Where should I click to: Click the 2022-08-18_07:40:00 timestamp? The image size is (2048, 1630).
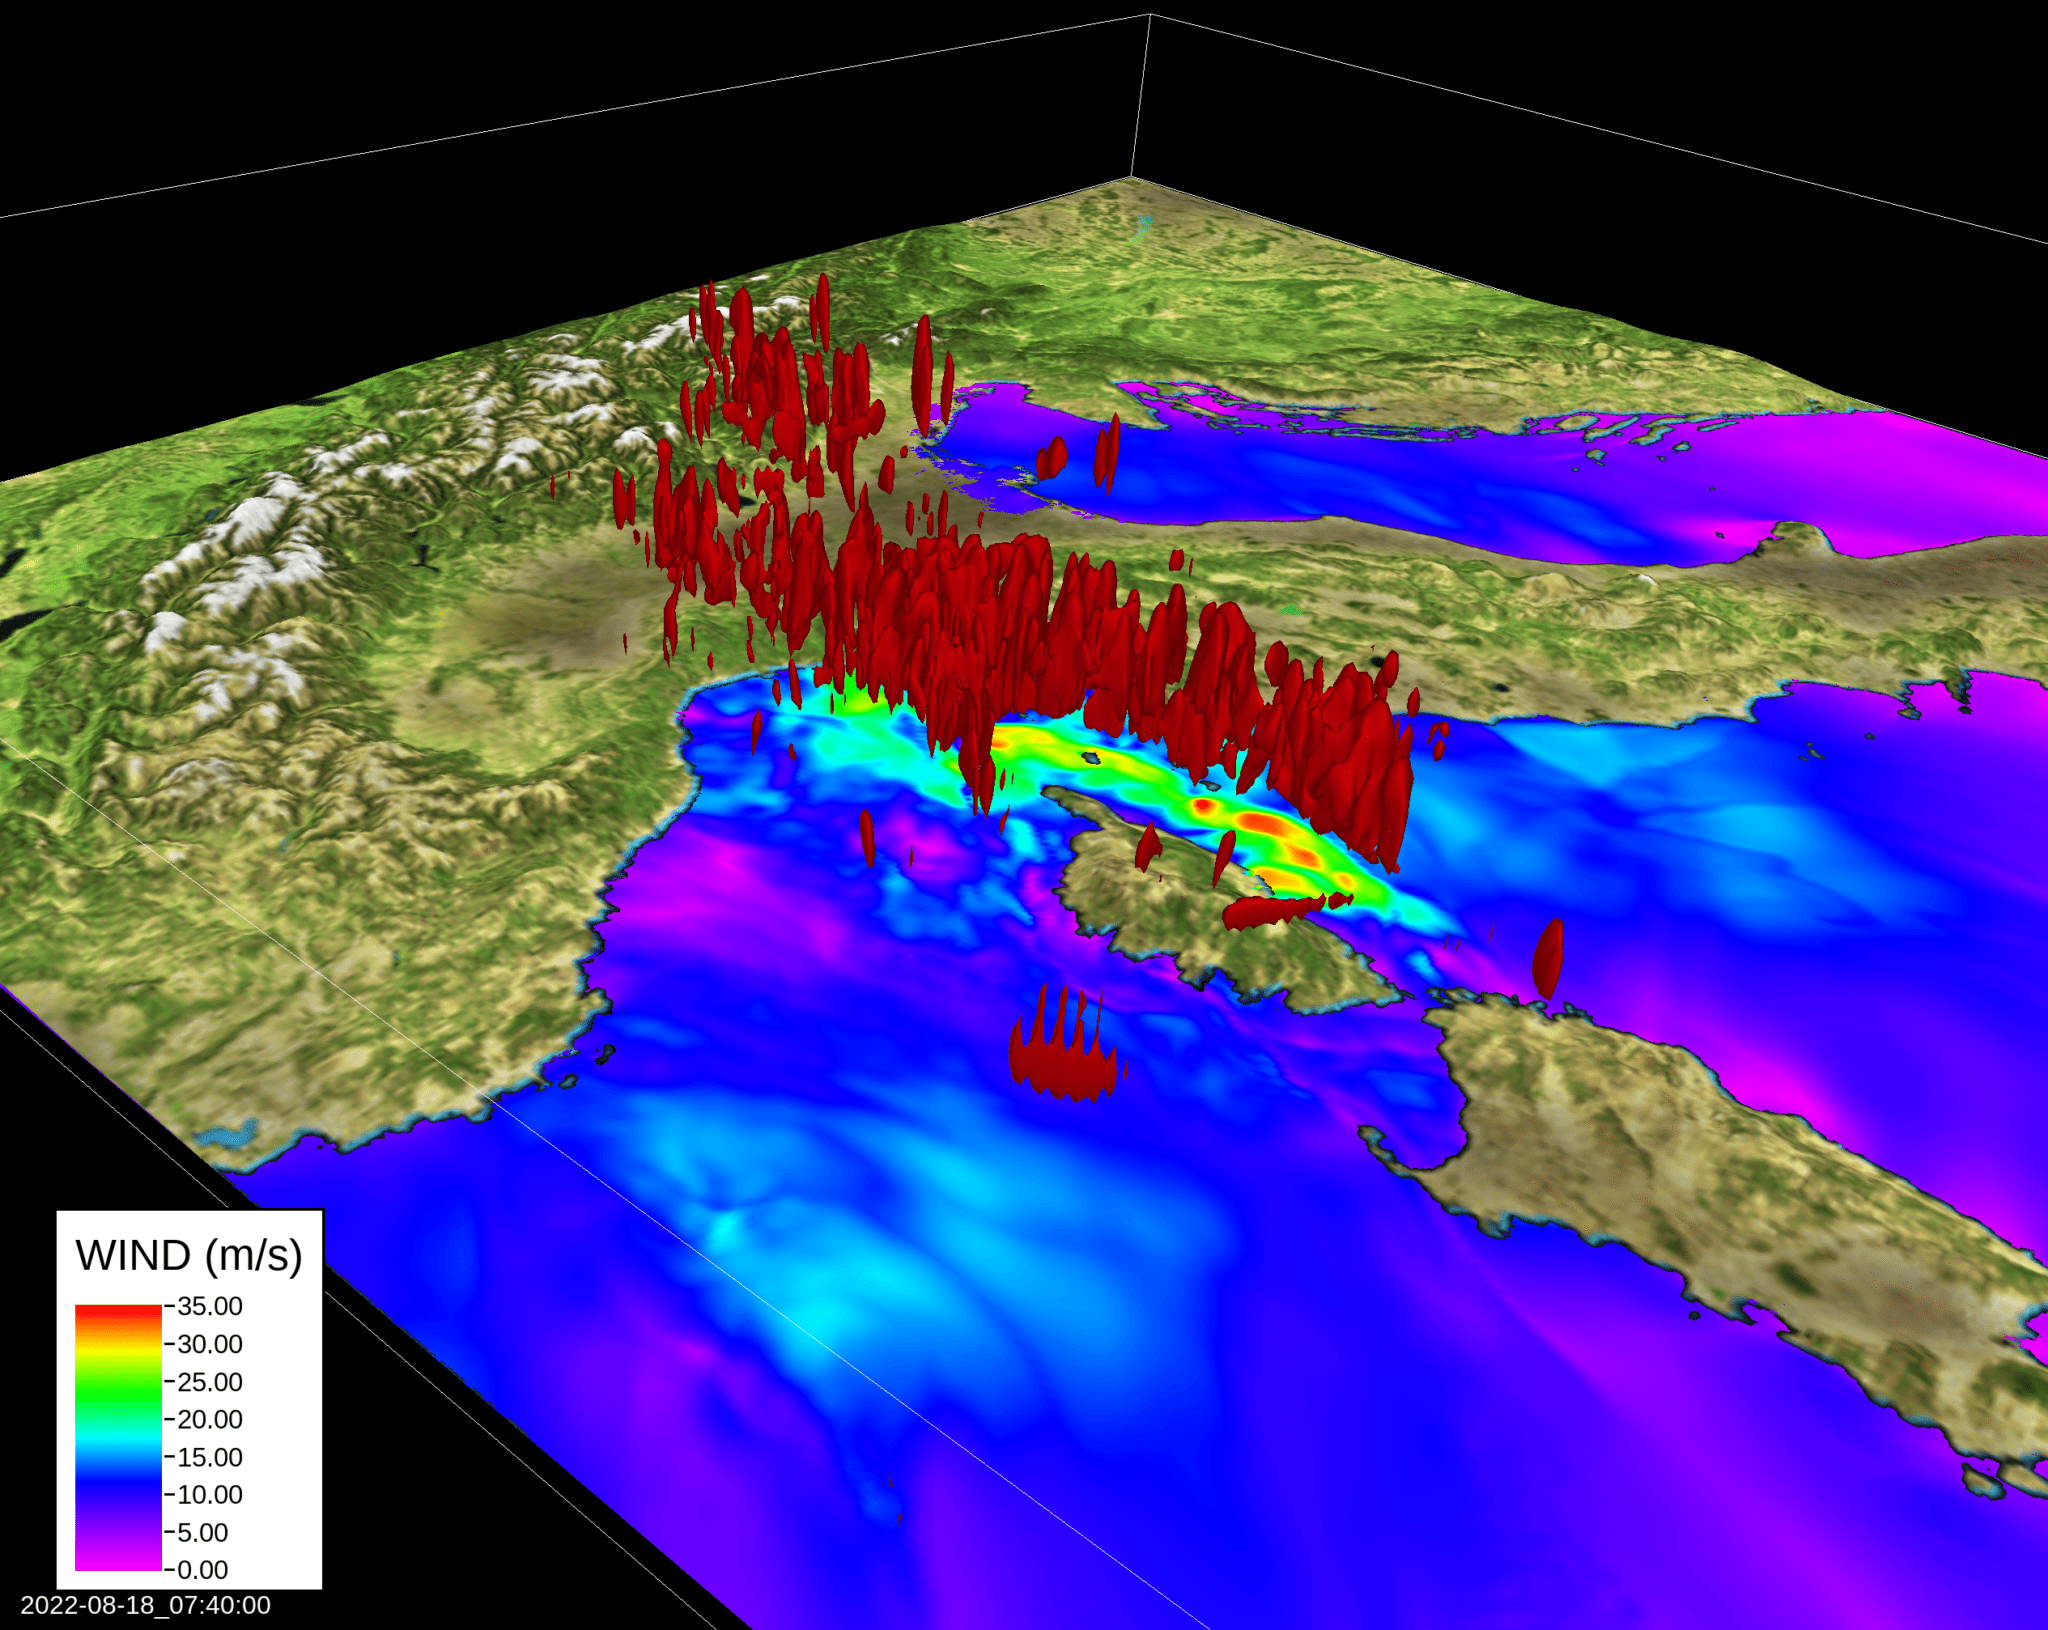pos(145,1605)
